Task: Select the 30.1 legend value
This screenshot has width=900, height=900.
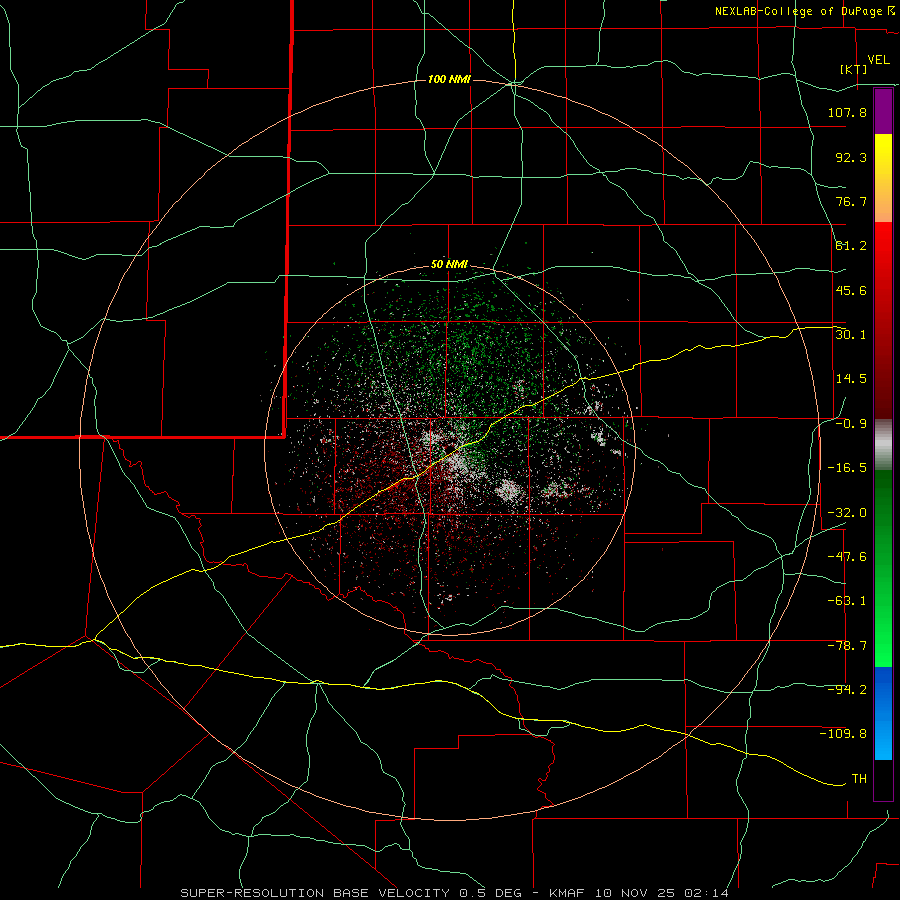Action: (x=851, y=334)
